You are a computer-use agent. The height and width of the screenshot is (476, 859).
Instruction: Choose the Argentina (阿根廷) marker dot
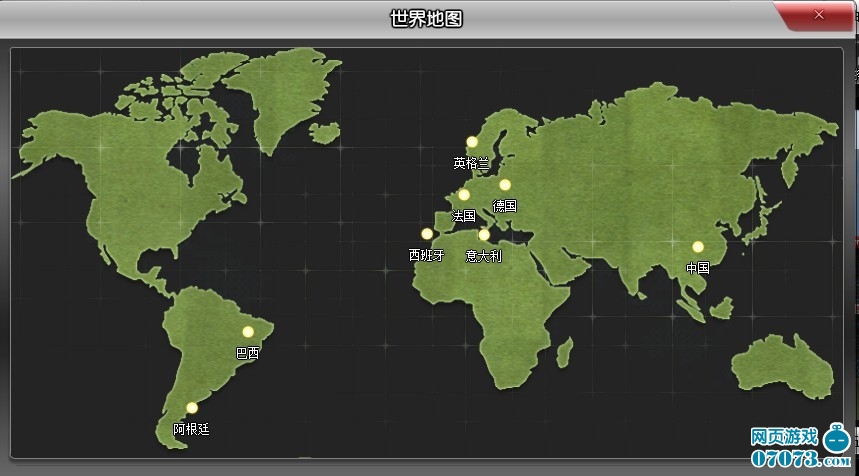192,408
